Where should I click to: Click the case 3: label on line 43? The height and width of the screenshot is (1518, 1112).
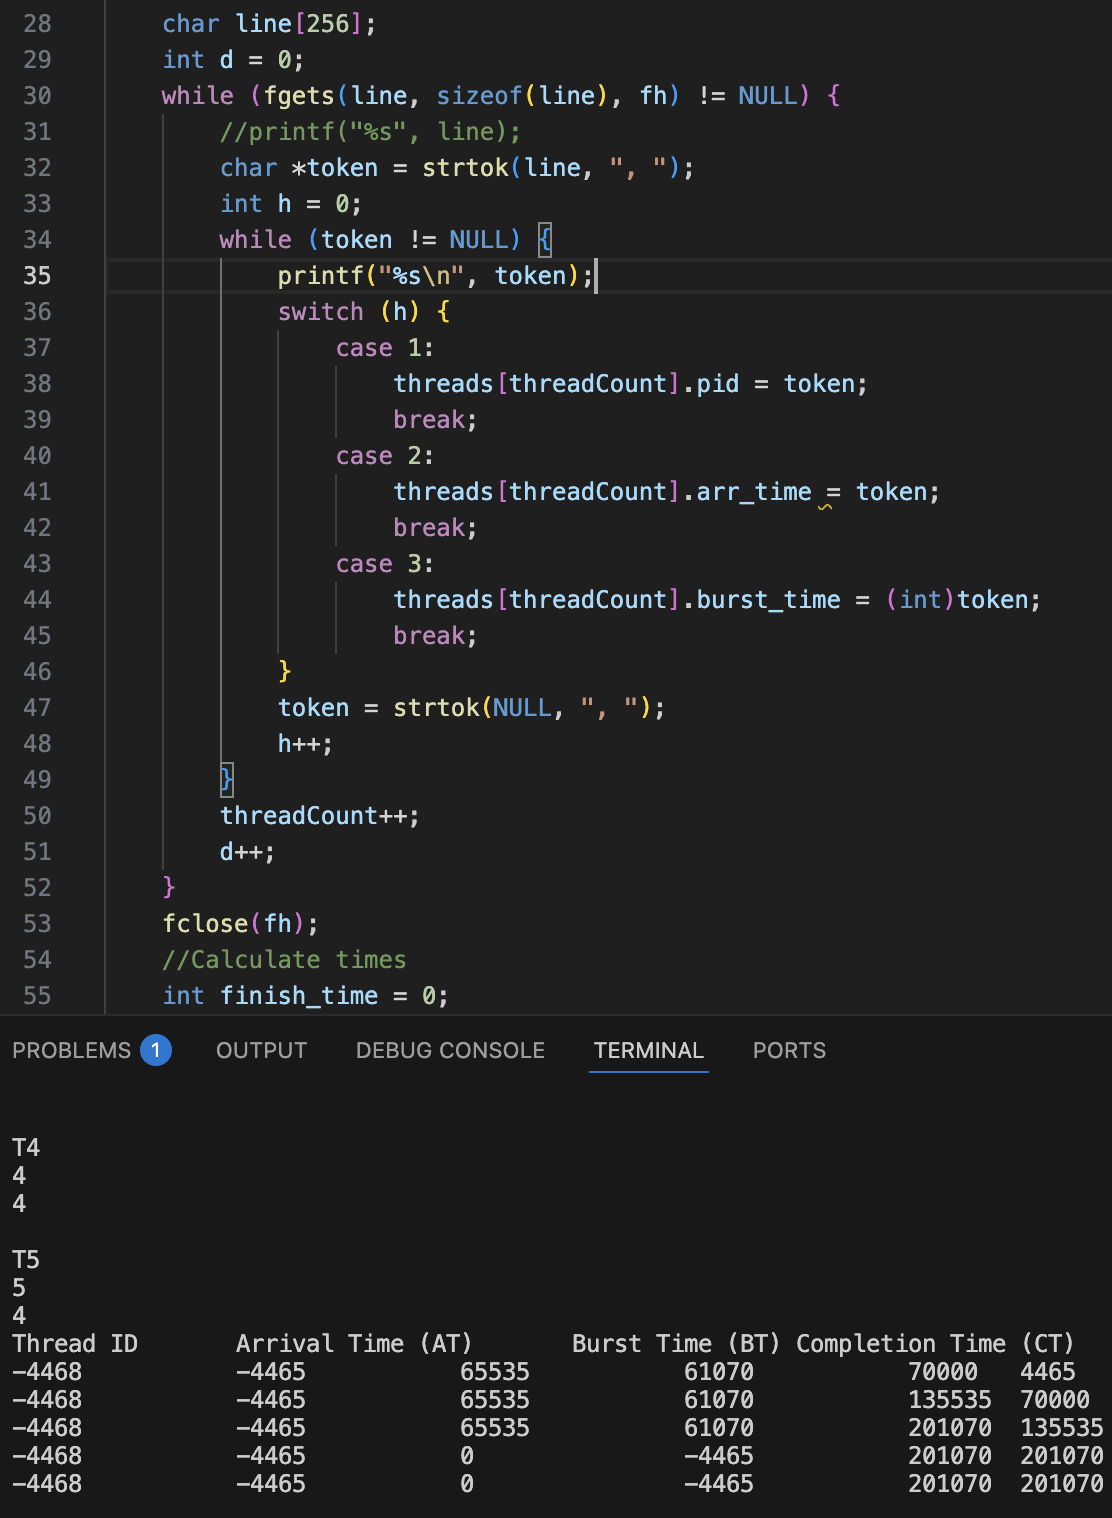coord(383,563)
